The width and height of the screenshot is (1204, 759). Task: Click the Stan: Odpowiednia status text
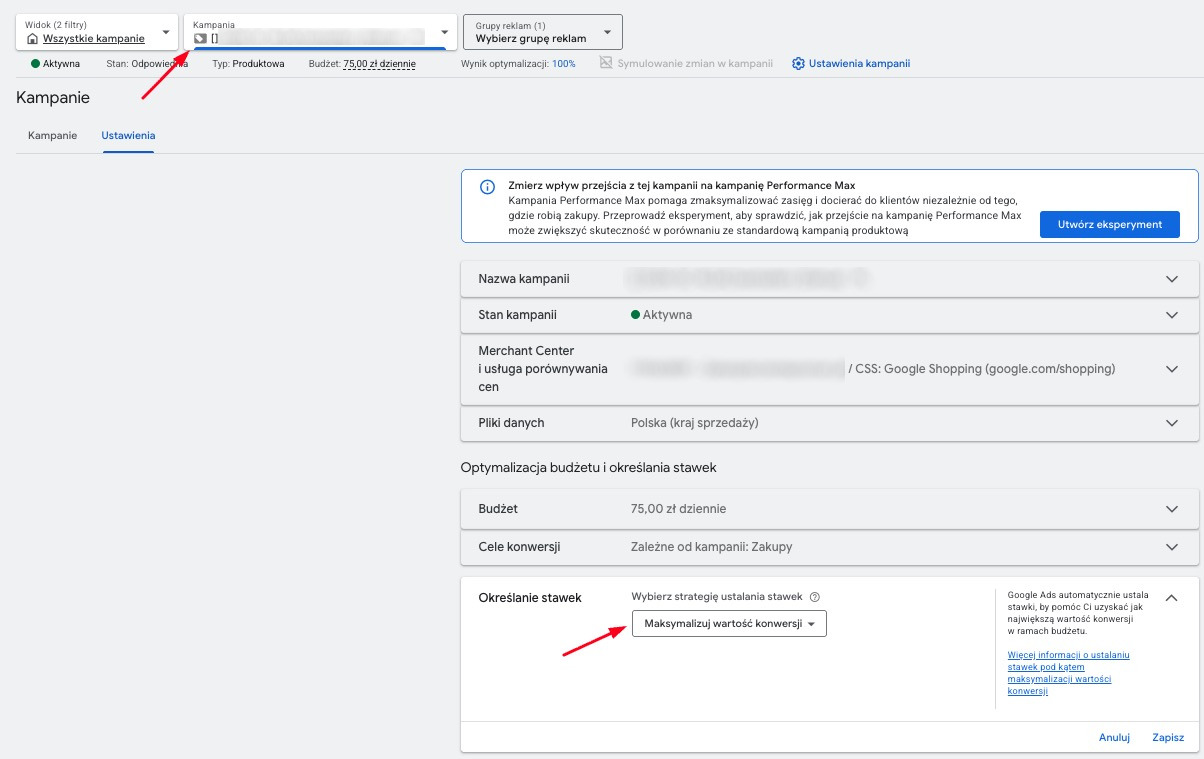tap(147, 64)
